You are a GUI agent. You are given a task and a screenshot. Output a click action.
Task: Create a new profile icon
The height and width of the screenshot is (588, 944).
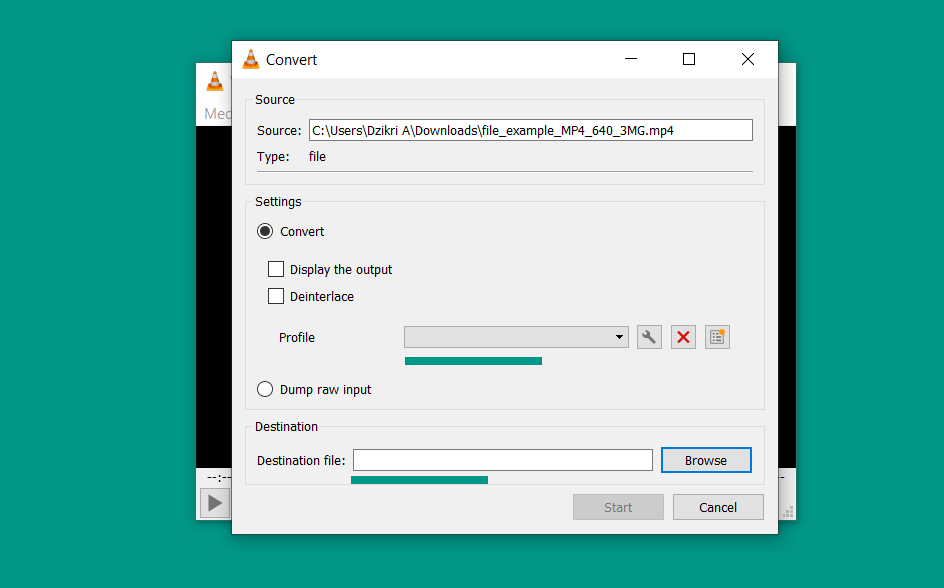coord(717,337)
